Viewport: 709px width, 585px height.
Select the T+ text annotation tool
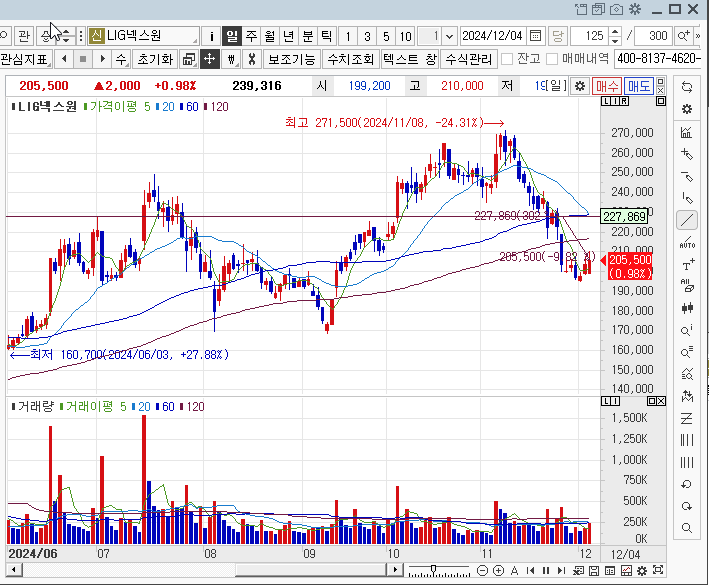pos(687,264)
